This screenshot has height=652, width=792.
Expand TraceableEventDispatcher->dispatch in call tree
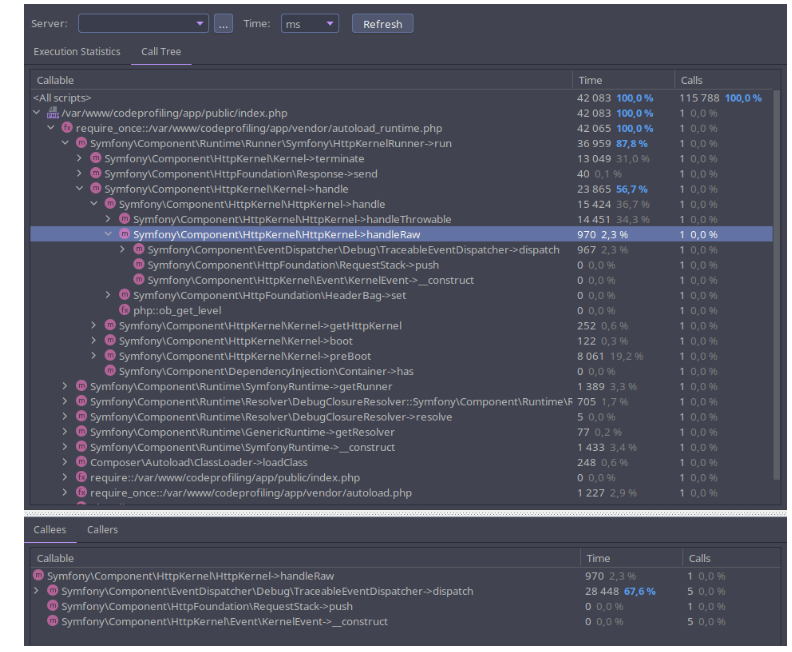(x=122, y=249)
